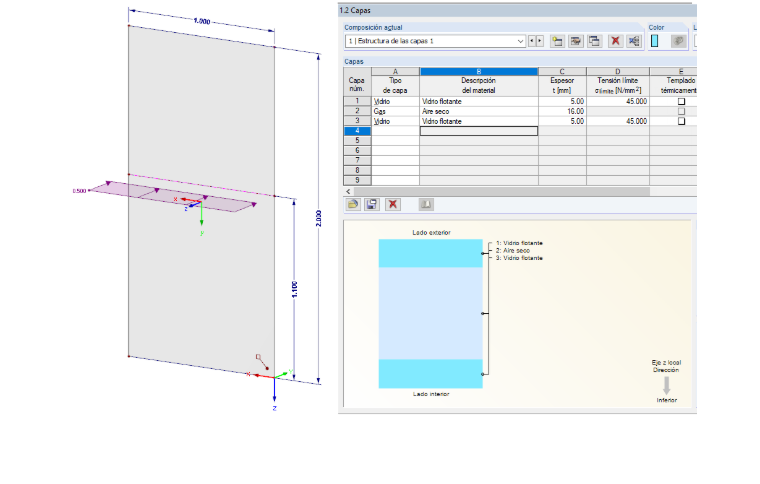Screen dimensions: 760x484
Task: Click limit stress 45.000 in row 3
Action: point(618,121)
